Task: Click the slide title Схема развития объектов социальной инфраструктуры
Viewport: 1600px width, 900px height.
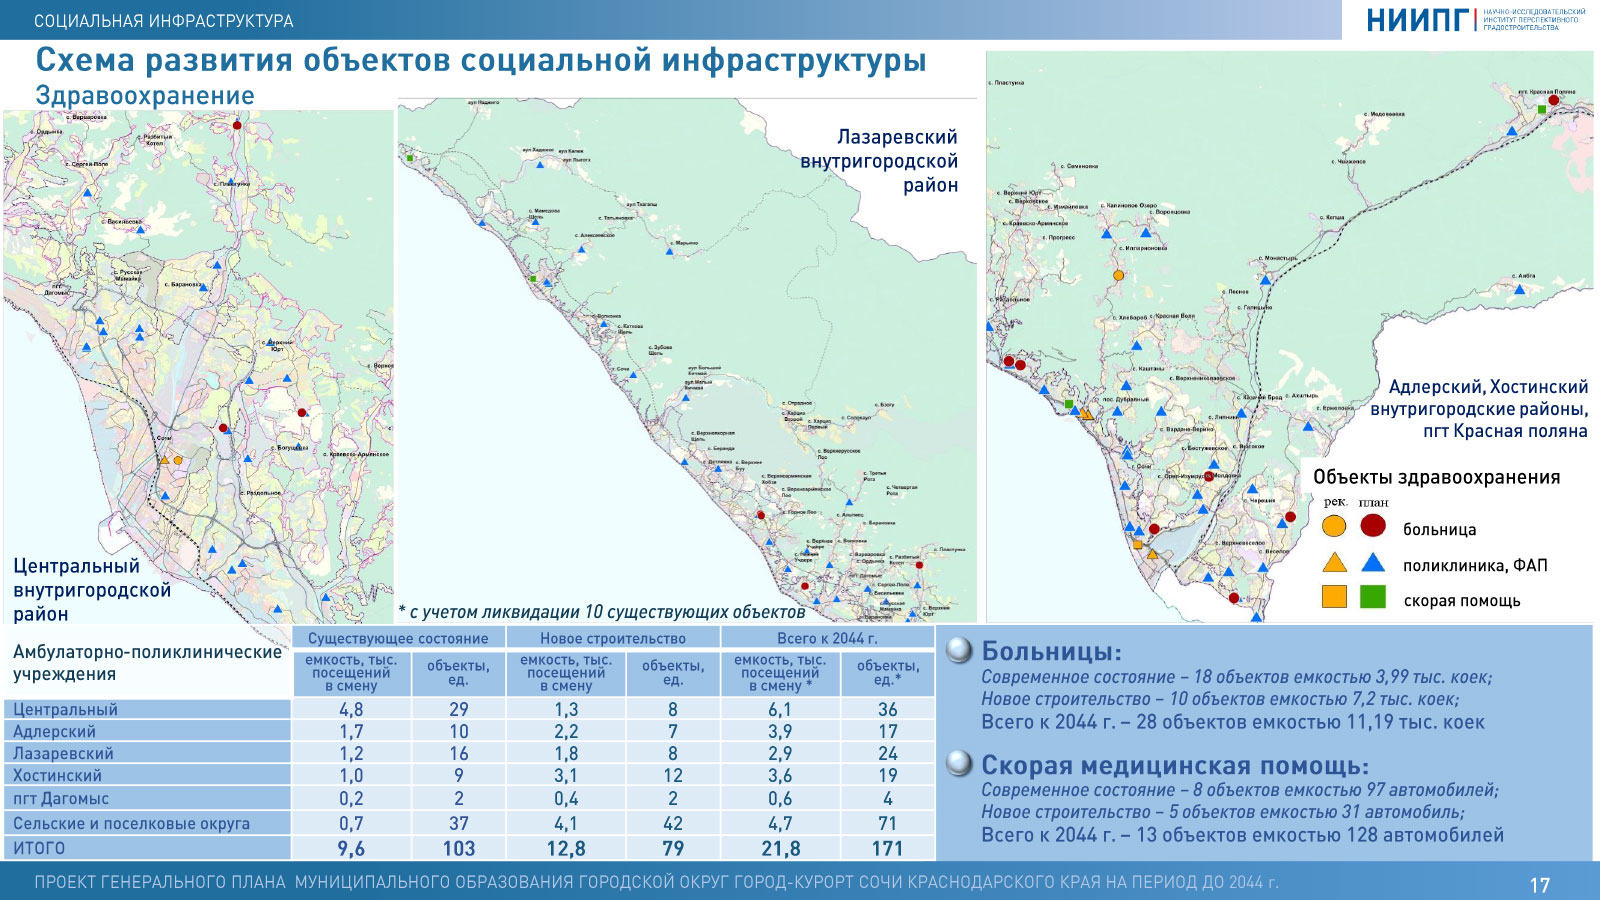Action: [481, 60]
